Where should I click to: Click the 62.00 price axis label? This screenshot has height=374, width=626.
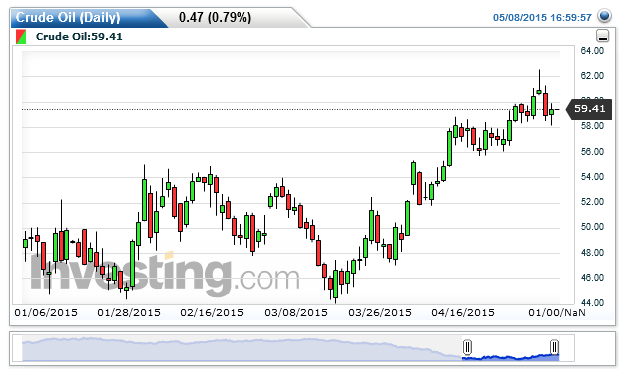592,75
